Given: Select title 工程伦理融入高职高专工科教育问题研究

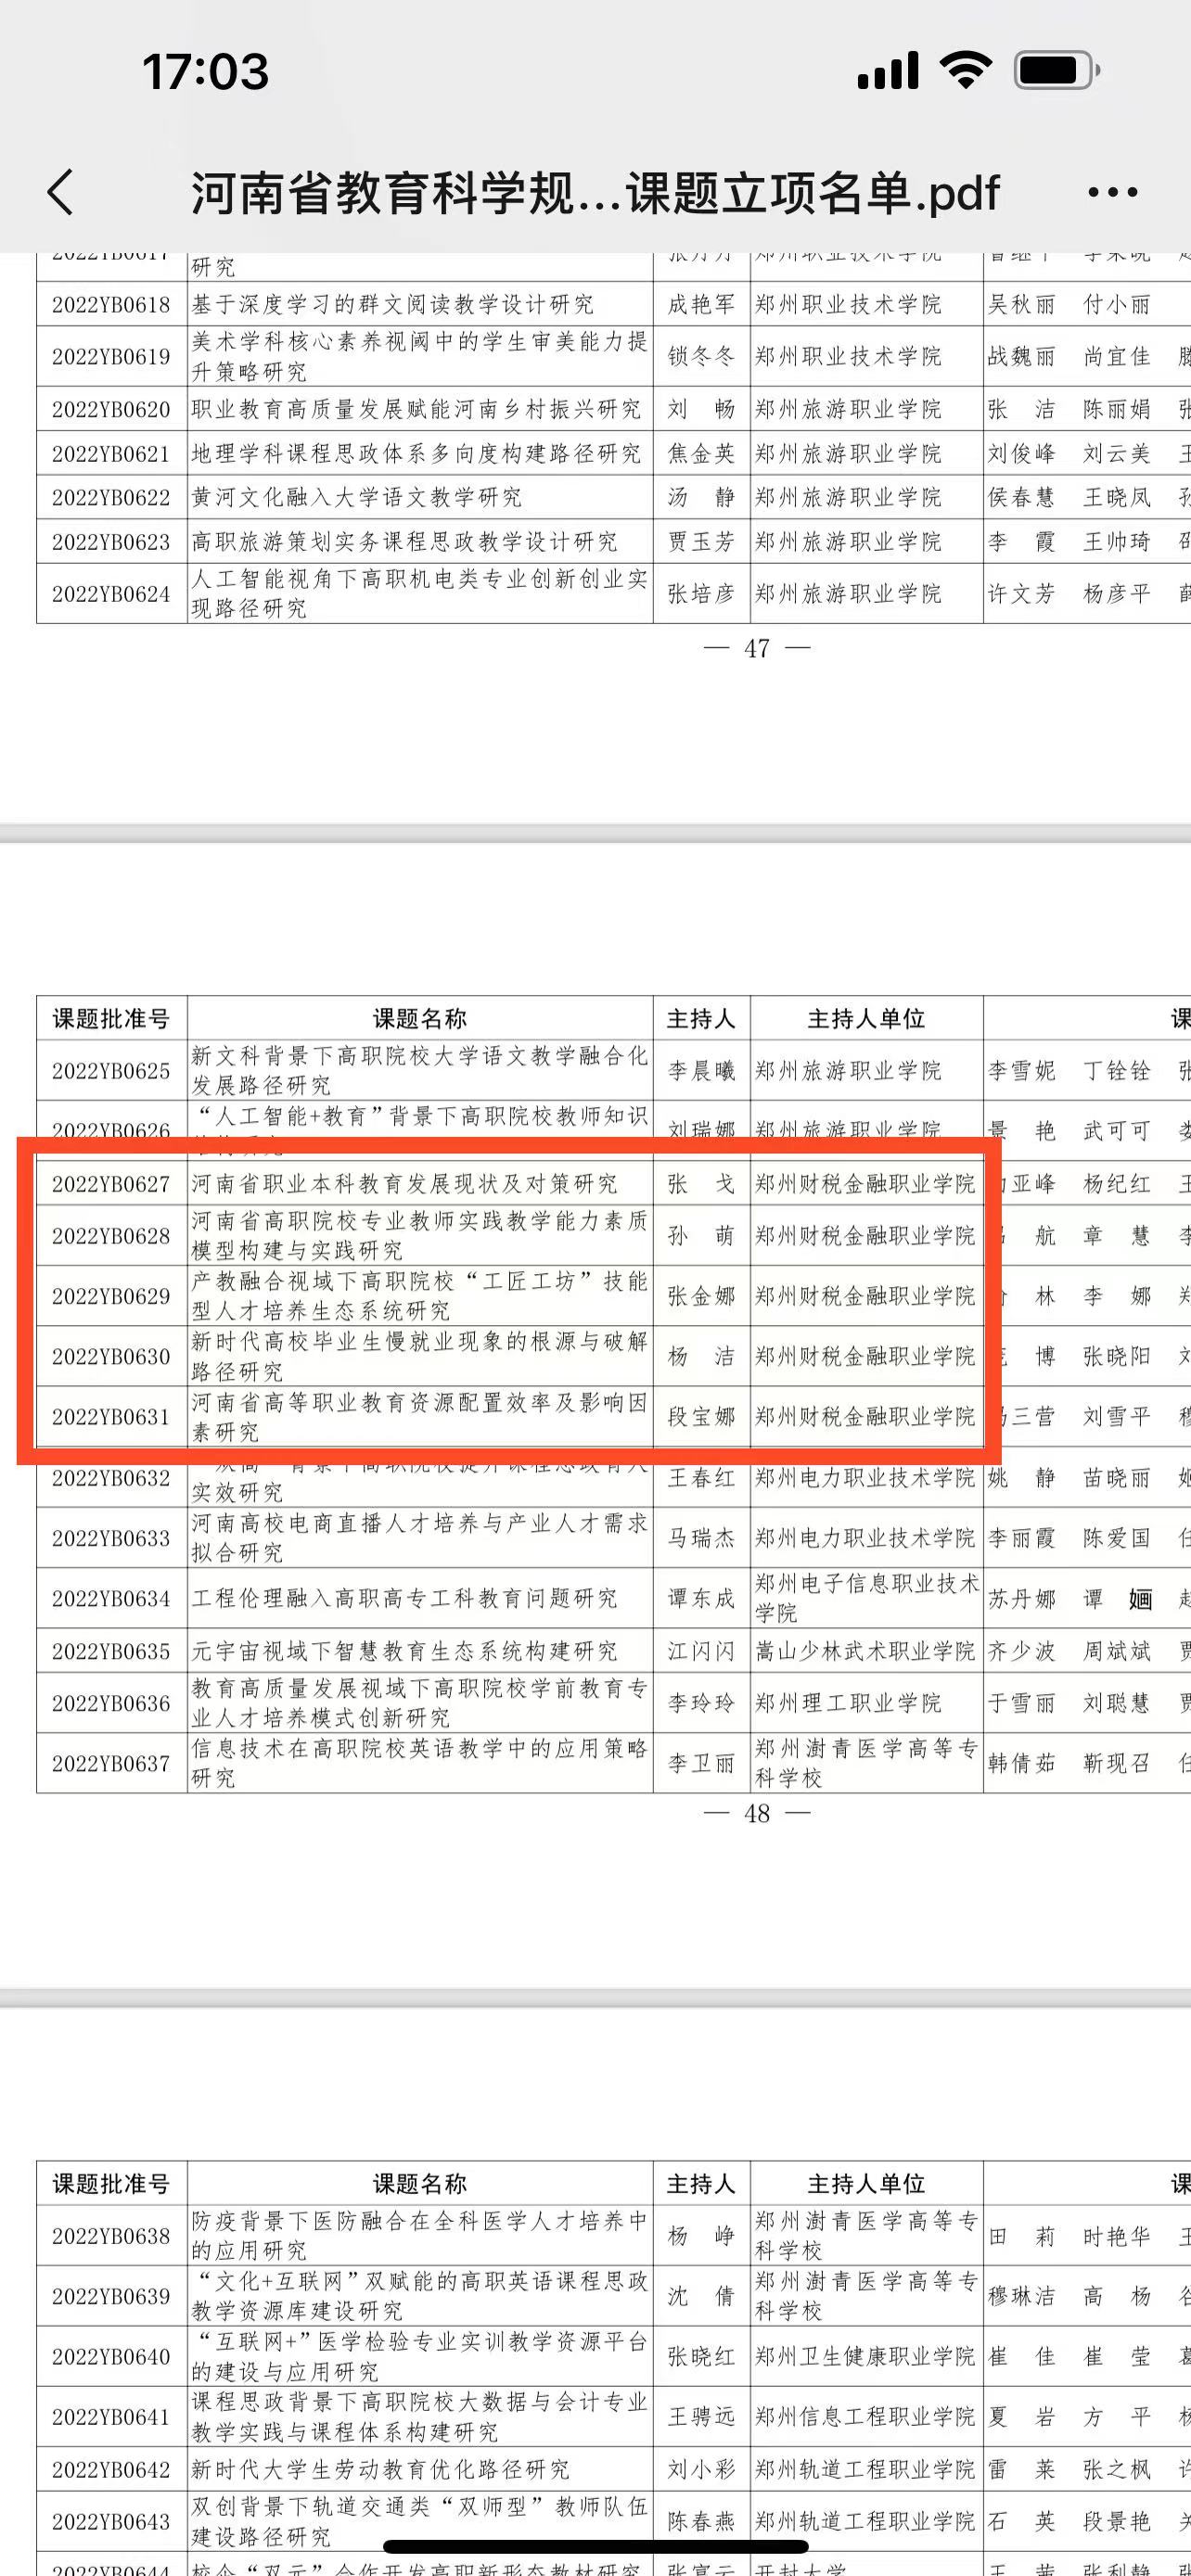Looking at the screenshot, I should point(404,1599).
